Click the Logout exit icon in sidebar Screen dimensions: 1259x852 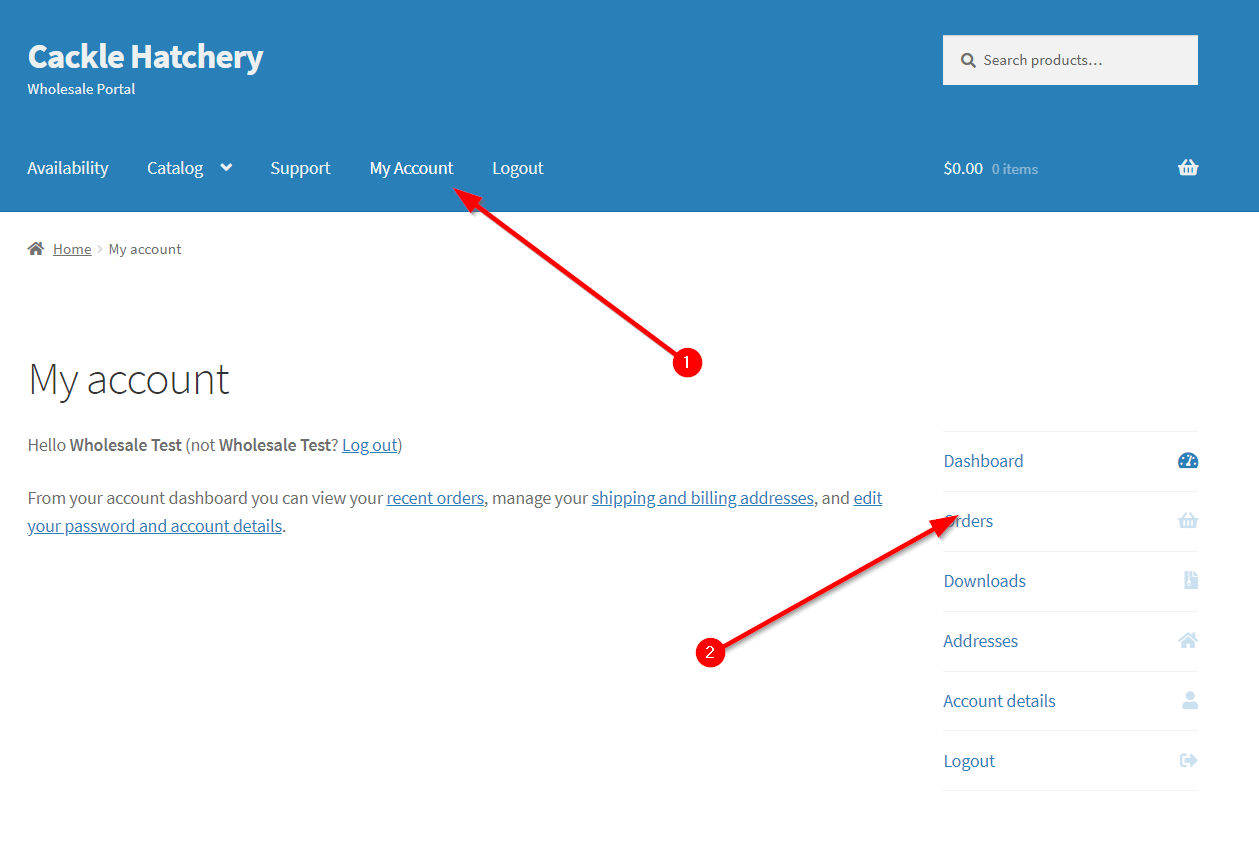(x=1189, y=761)
